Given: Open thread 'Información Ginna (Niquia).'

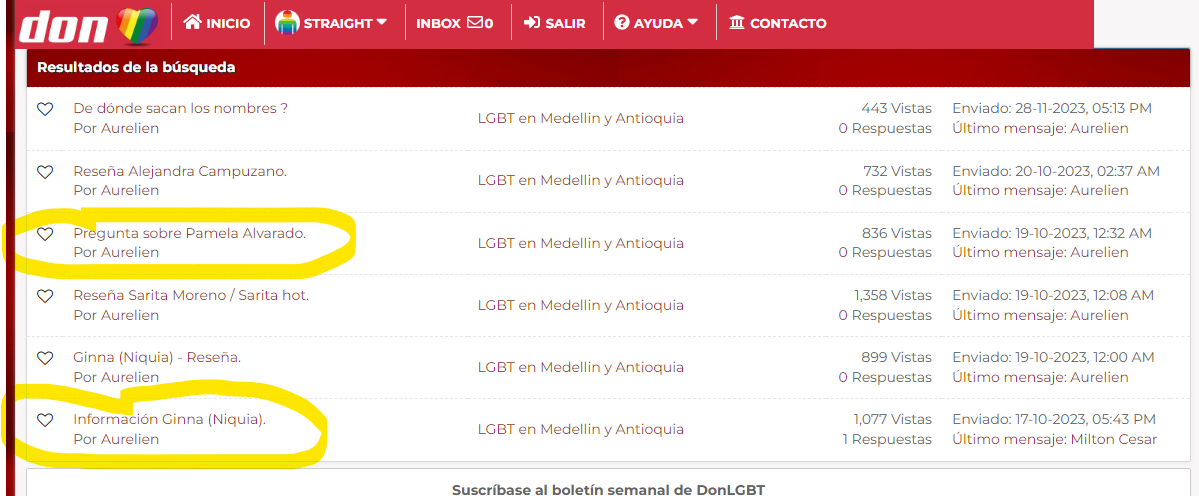Looking at the screenshot, I should click(170, 419).
